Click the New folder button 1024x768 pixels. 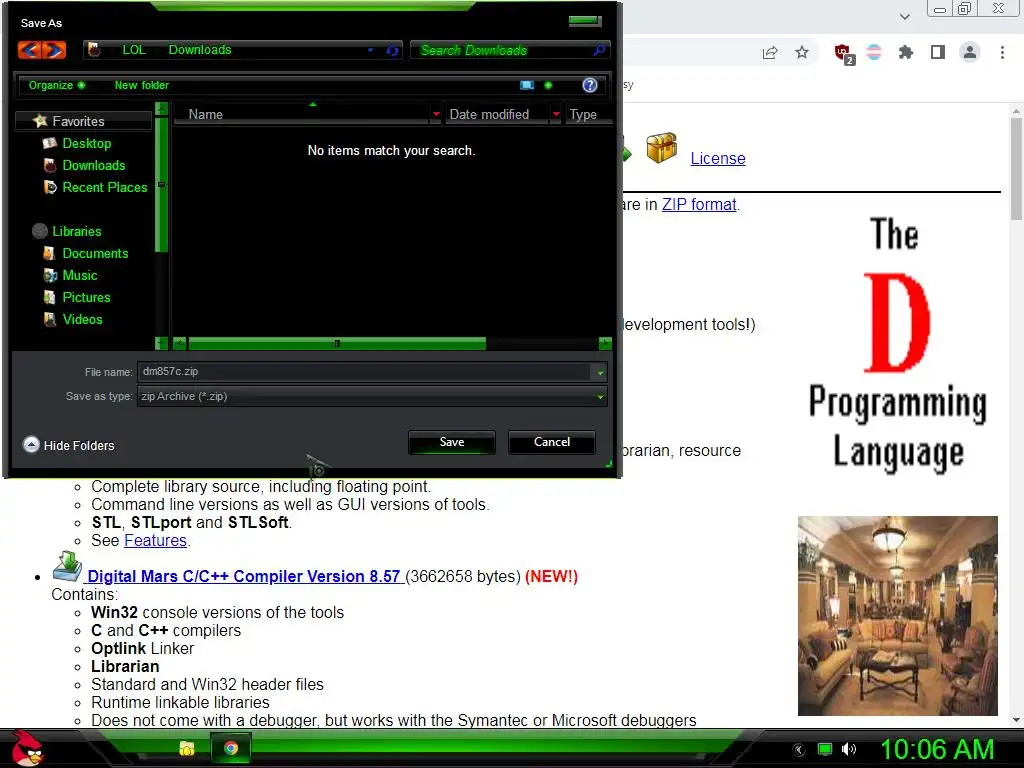pyautogui.click(x=142, y=85)
